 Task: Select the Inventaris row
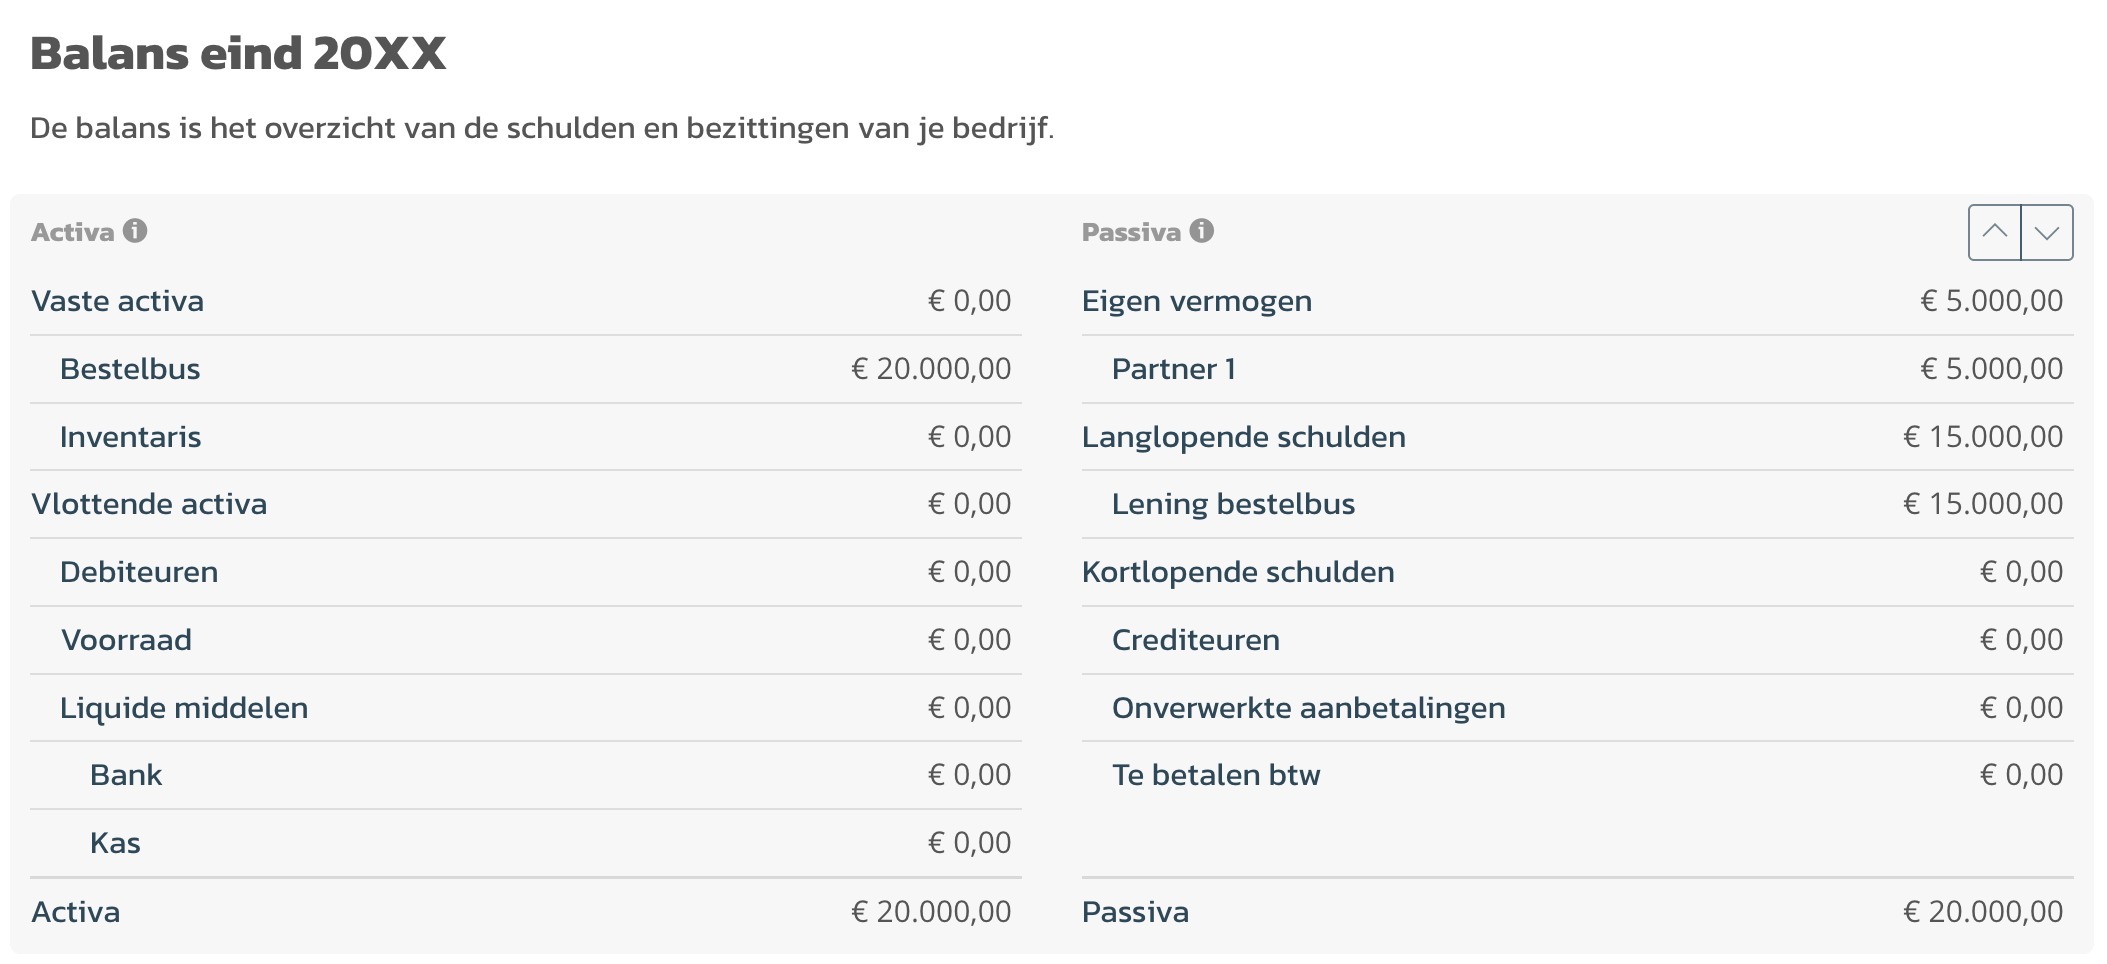coord(526,437)
